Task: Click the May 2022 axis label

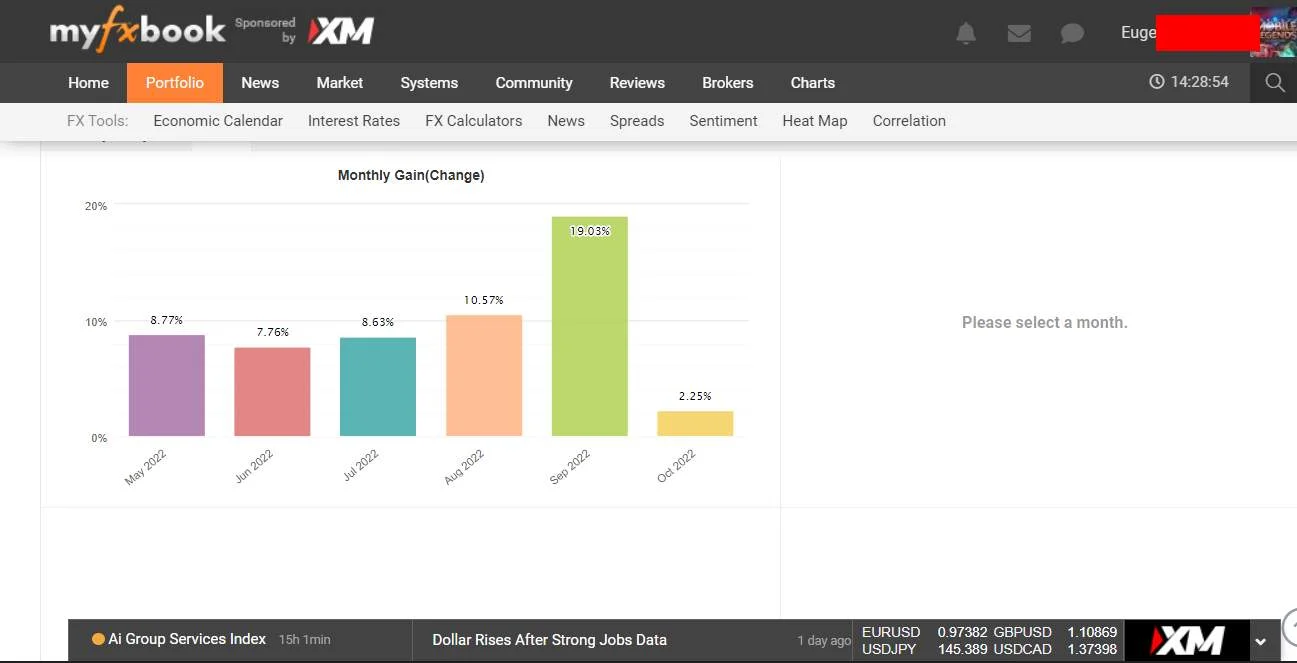Action: 146,467
